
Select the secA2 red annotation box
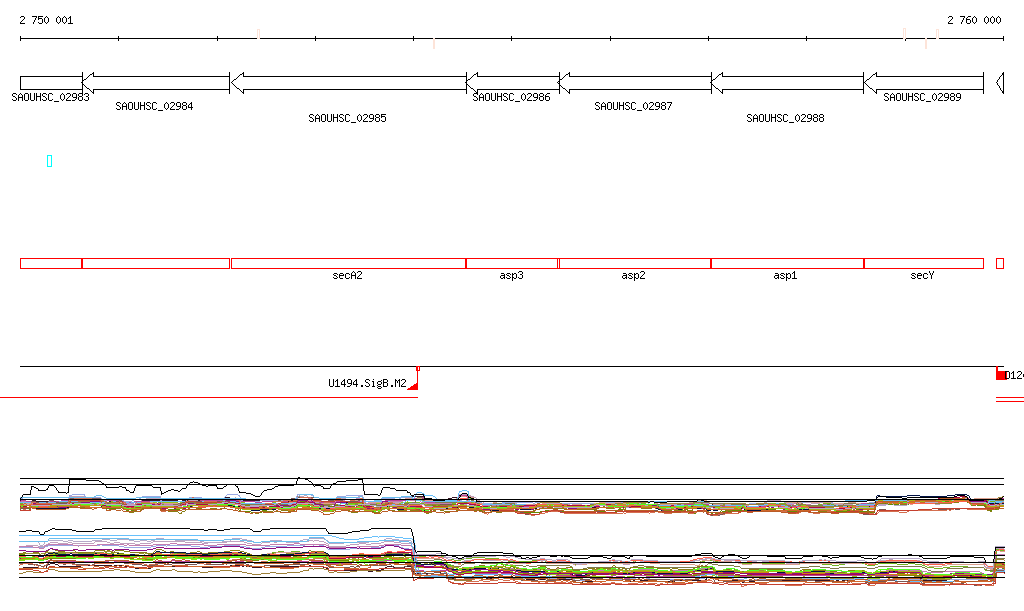coord(348,263)
